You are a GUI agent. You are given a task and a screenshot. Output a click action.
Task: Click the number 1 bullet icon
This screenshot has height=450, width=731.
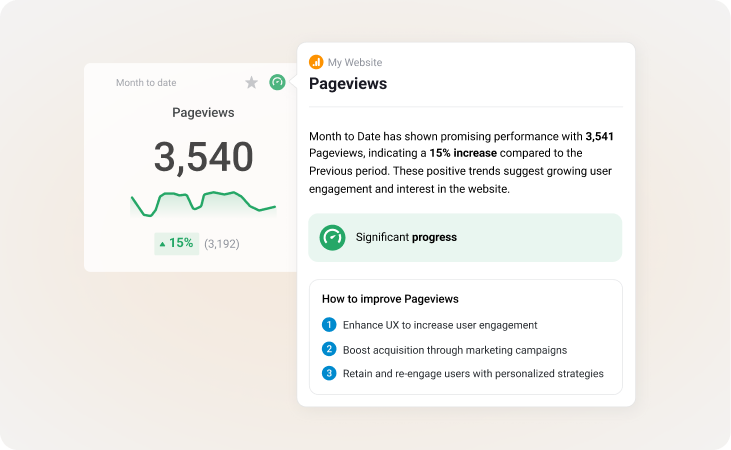click(329, 325)
